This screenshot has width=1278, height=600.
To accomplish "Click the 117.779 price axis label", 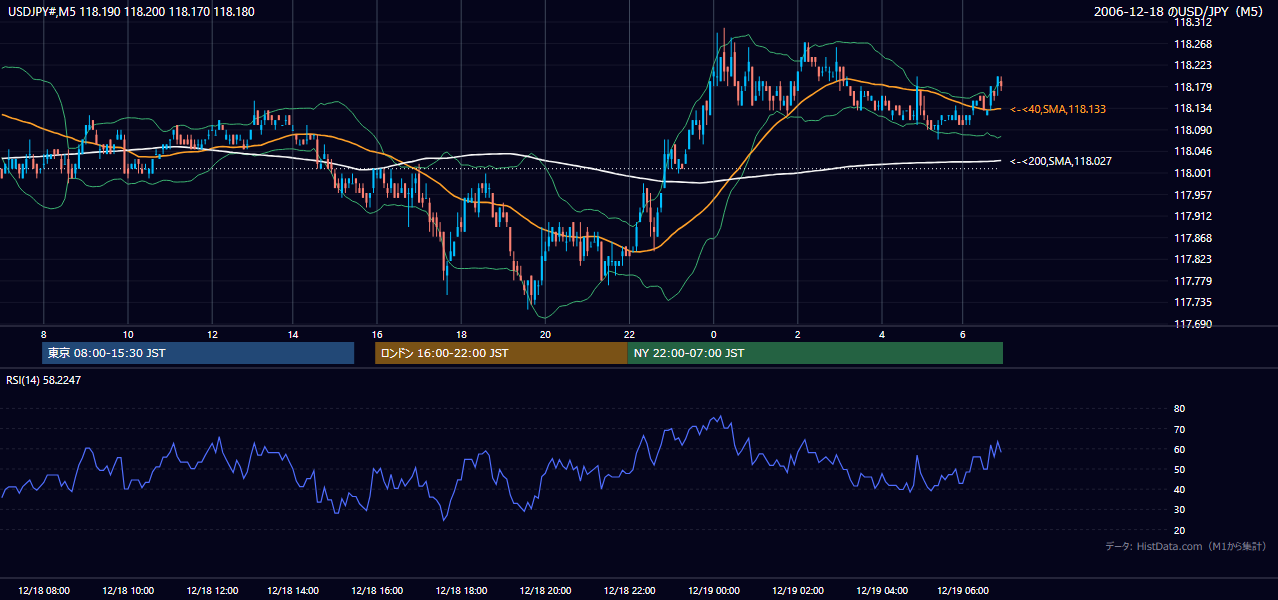I will [x=1192, y=281].
